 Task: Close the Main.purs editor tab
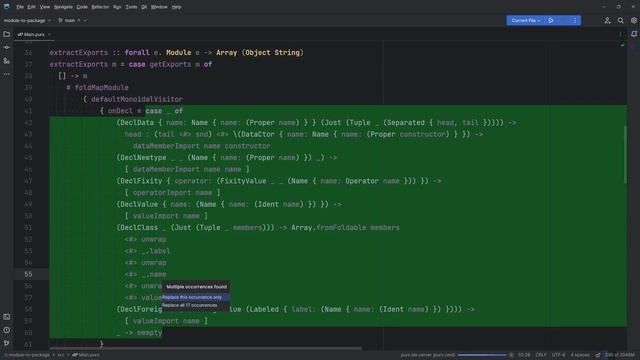click(x=49, y=35)
